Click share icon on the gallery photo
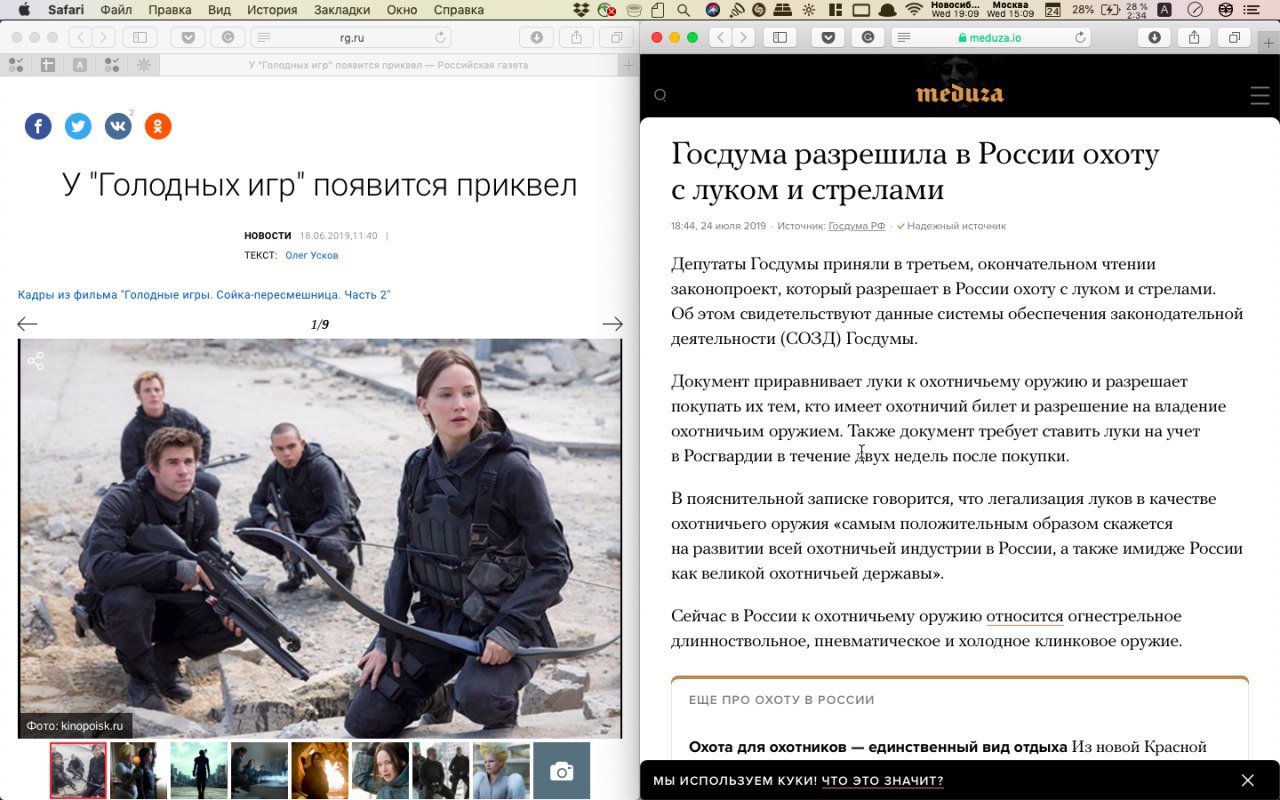 (x=36, y=361)
